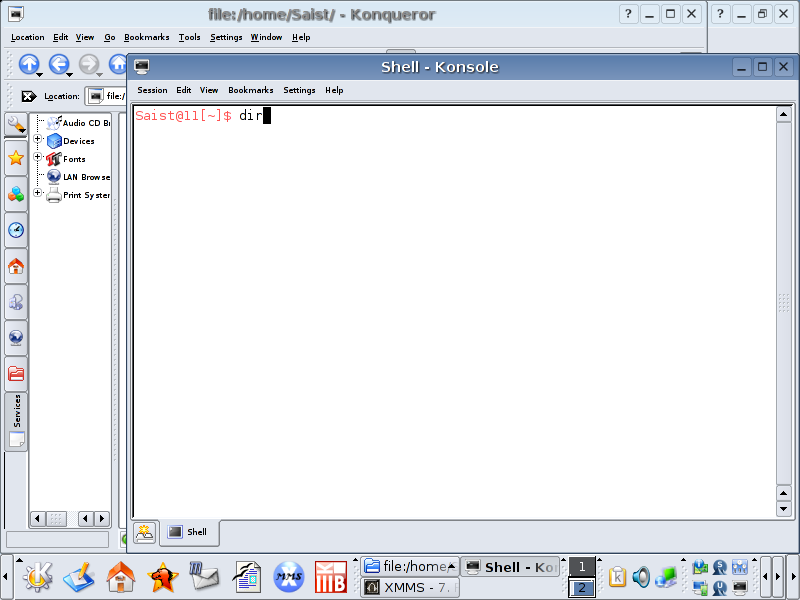Image resolution: width=800 pixels, height=600 pixels.
Task: Open the Session menu in Konsole
Action: coord(152,90)
